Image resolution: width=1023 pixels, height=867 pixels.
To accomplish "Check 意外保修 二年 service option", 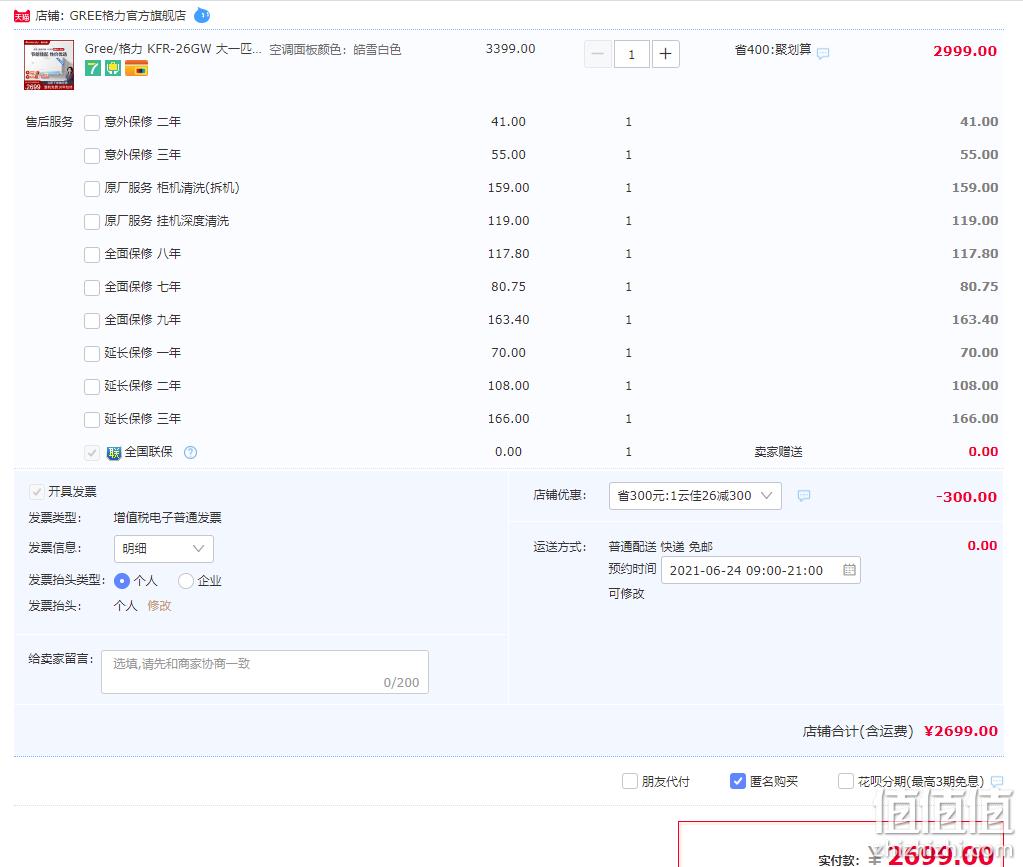I will tap(92, 123).
